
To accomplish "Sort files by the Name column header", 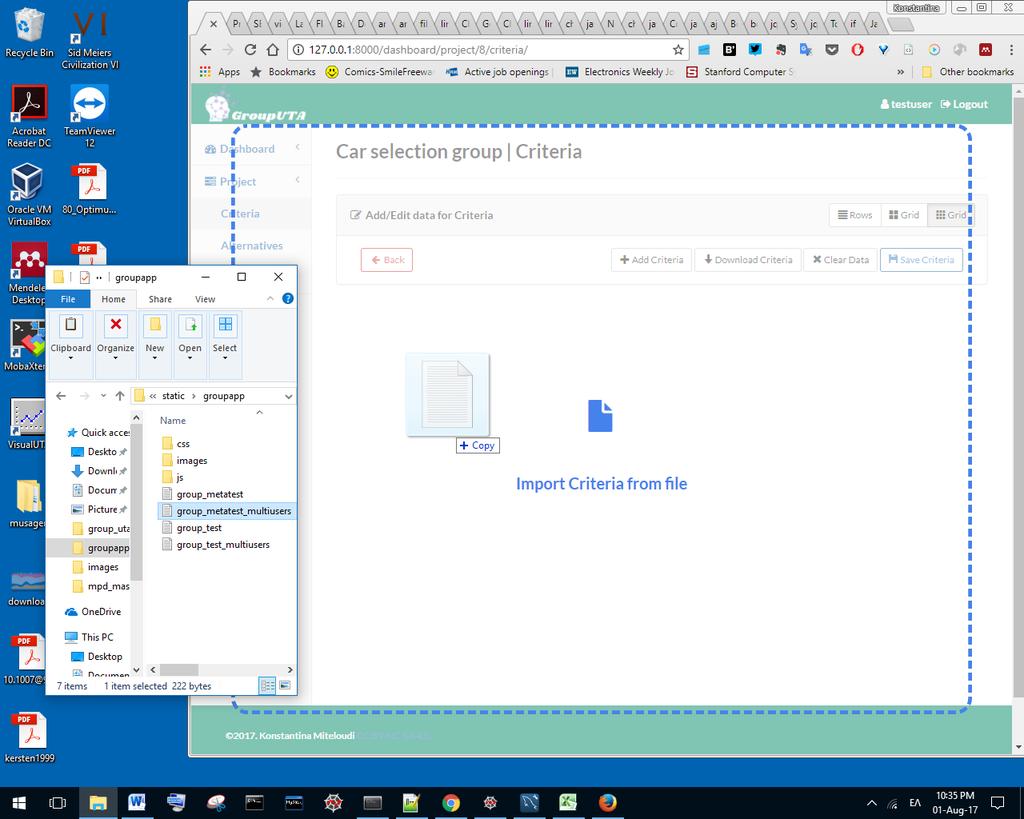I will click(x=173, y=421).
